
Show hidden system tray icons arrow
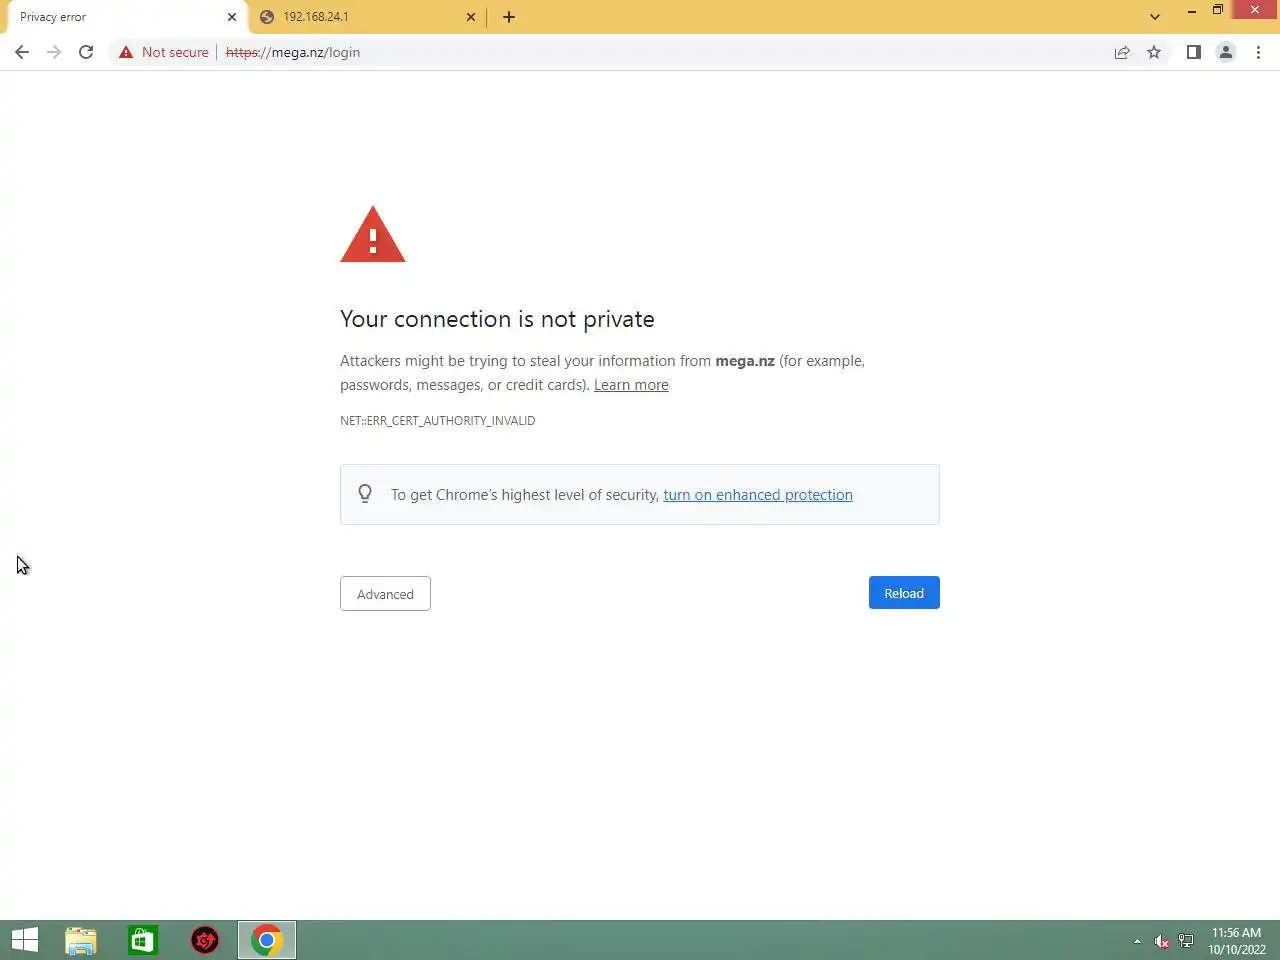coord(1137,941)
